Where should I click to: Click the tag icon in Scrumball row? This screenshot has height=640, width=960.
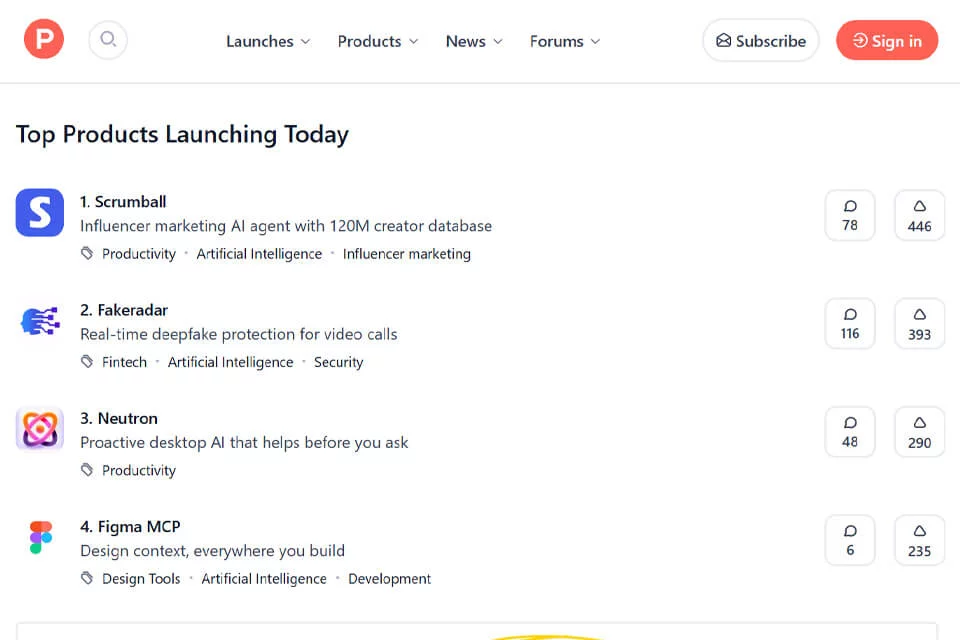point(87,253)
